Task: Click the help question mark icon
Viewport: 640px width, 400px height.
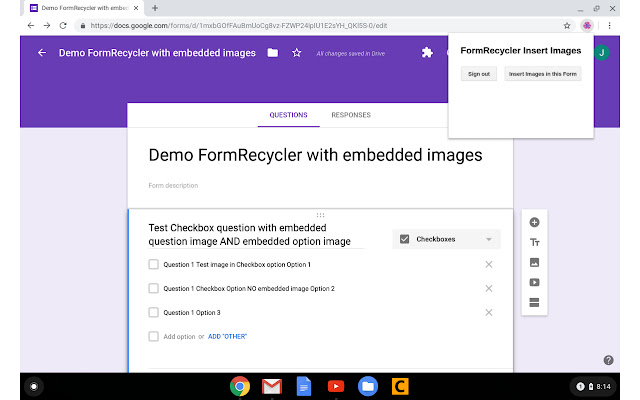Action: point(608,360)
